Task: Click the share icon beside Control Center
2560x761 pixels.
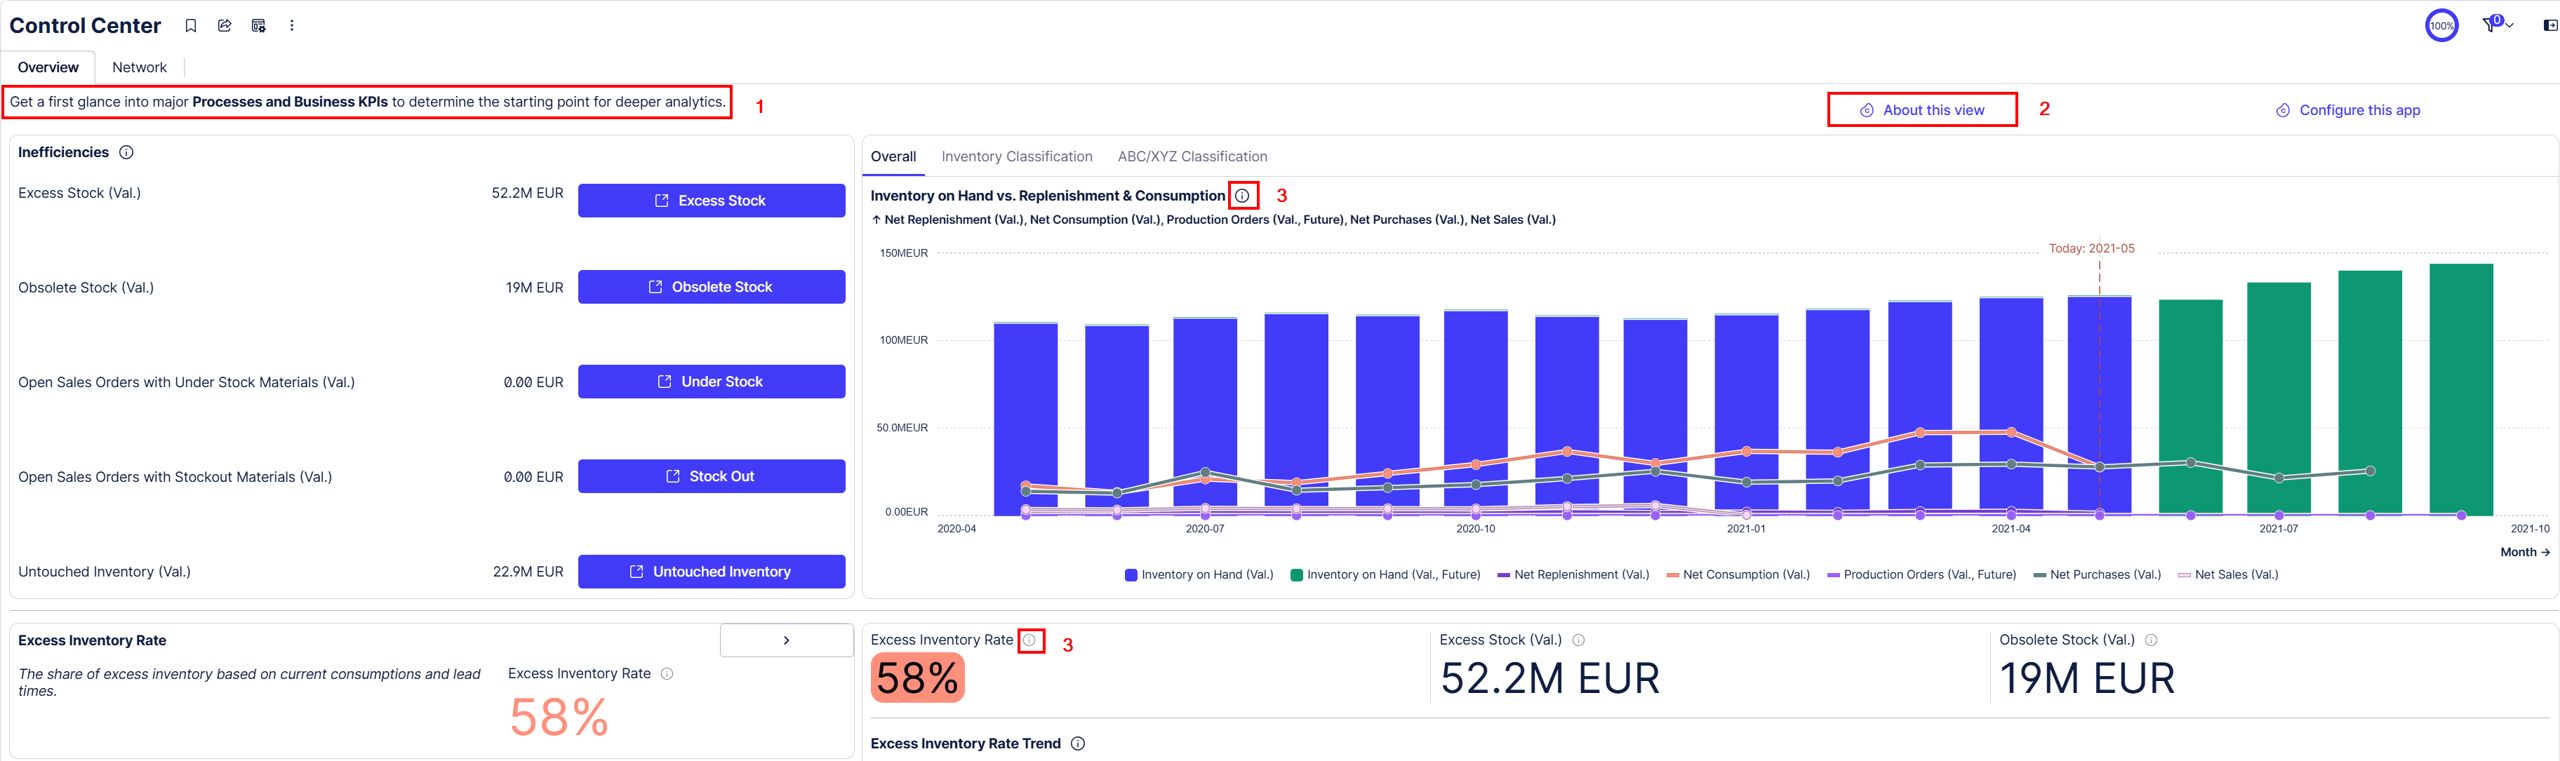Action: tap(224, 26)
